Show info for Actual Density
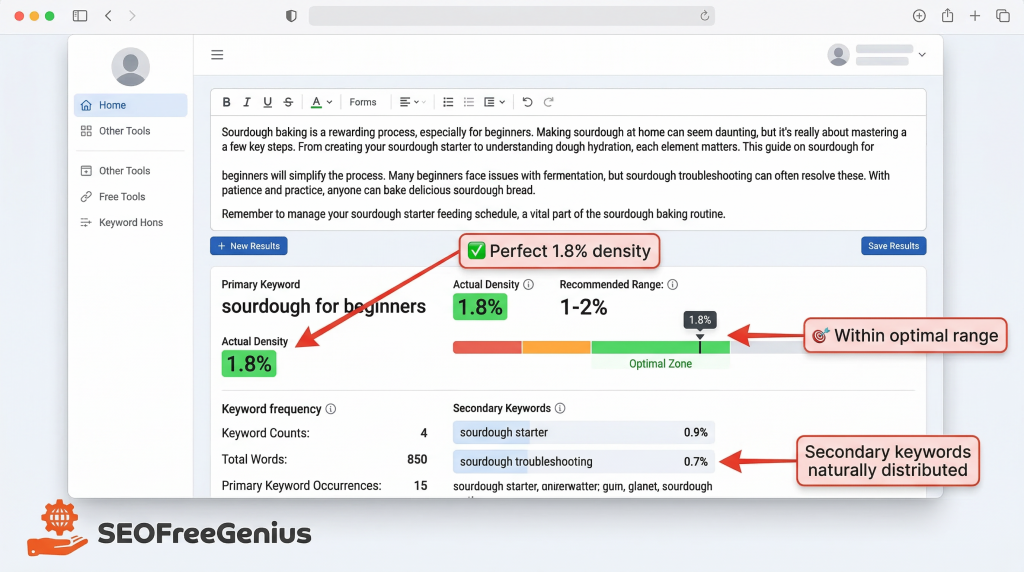Image resolution: width=1024 pixels, height=572 pixels. [x=528, y=285]
